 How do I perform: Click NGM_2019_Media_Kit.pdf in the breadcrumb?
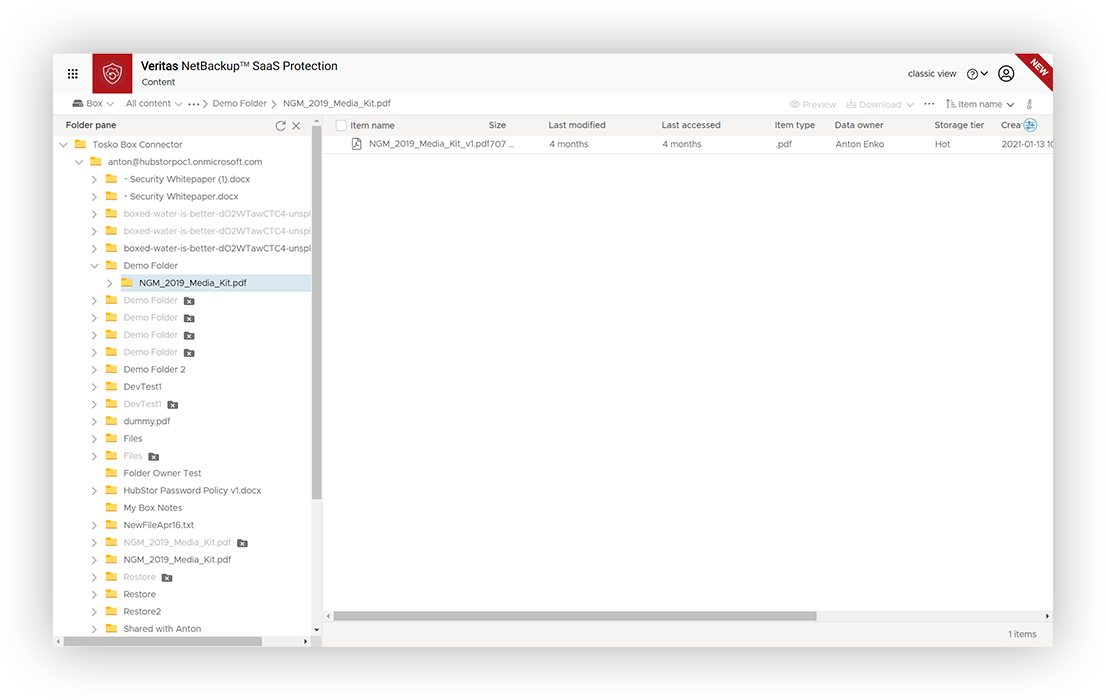[x=336, y=104]
